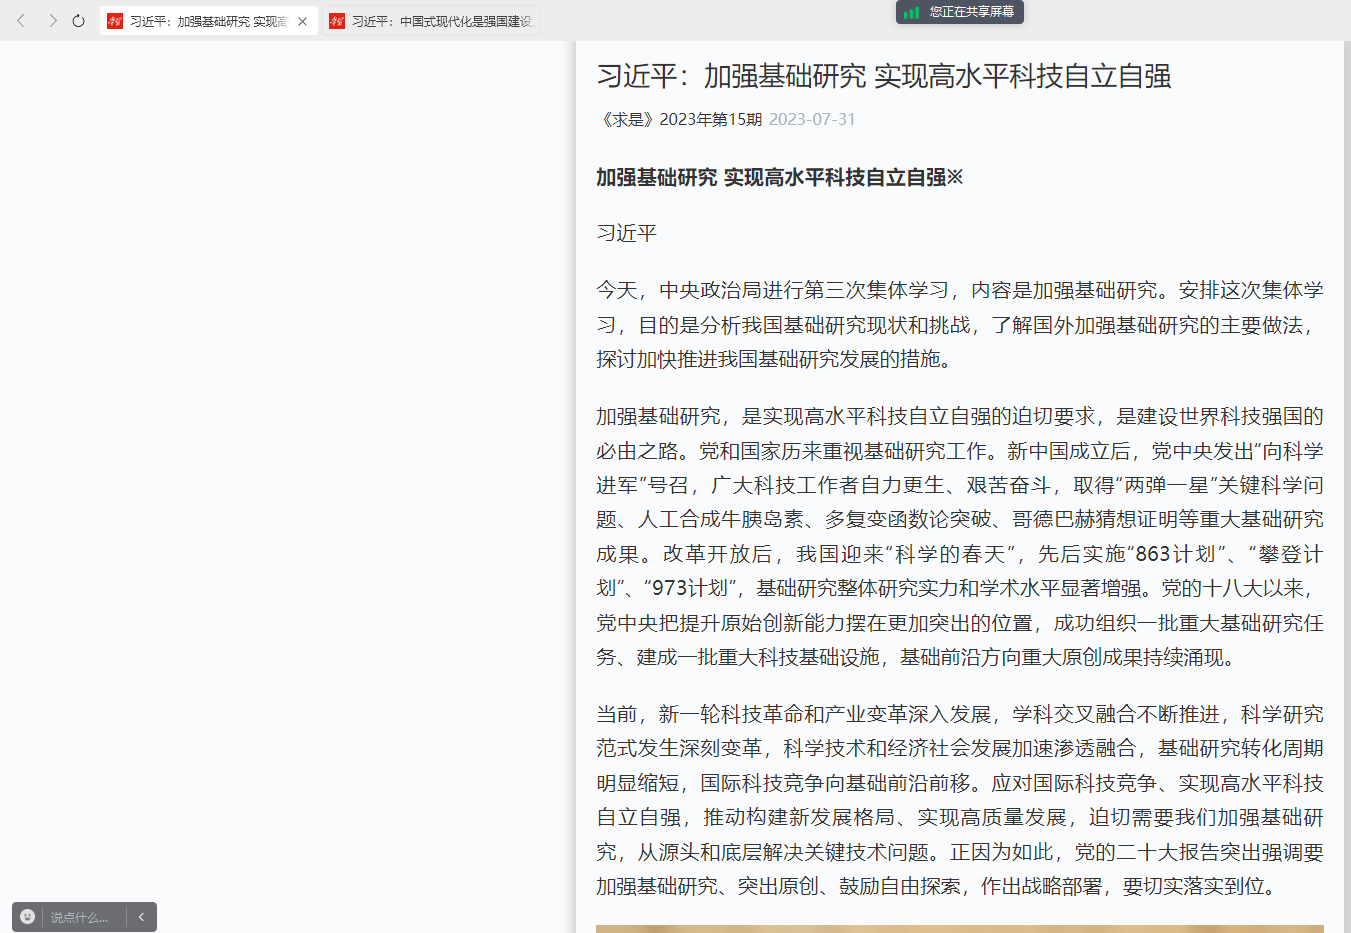
Task: Click the red favicon on the first tab
Action: [x=115, y=21]
